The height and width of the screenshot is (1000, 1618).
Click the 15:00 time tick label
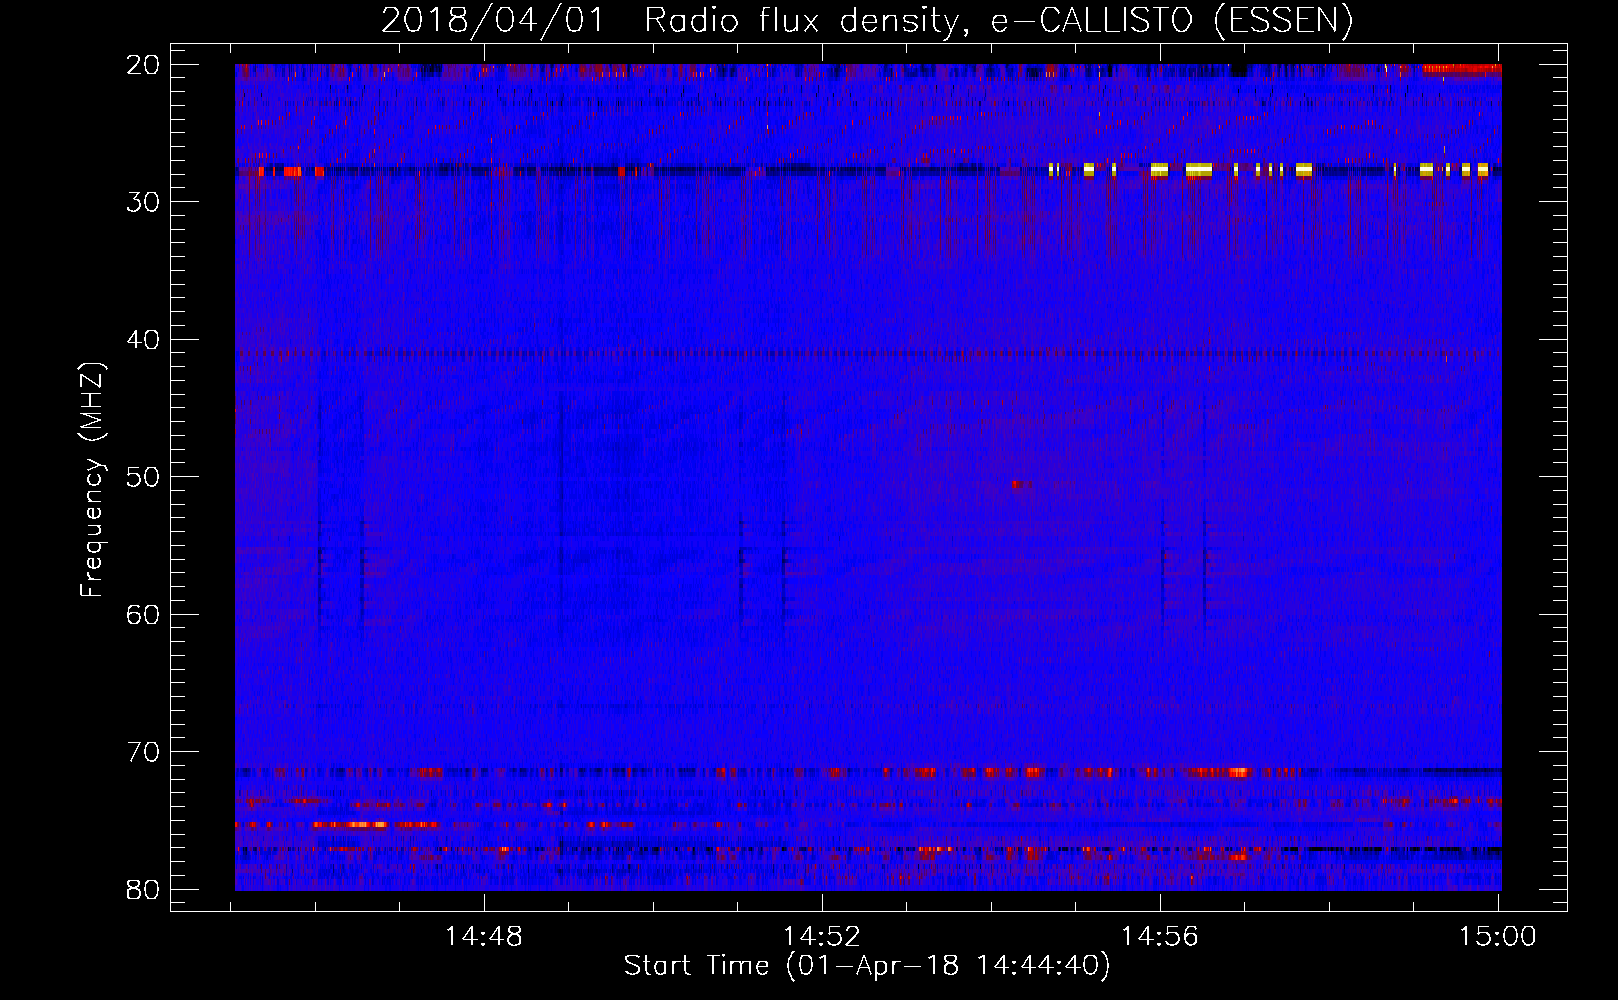tap(1497, 937)
